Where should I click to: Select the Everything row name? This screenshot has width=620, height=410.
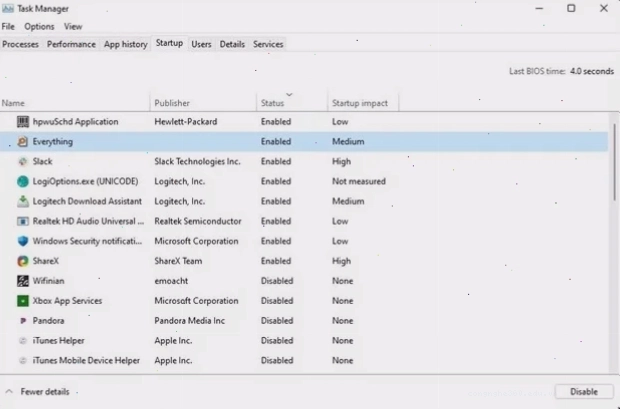(x=53, y=142)
